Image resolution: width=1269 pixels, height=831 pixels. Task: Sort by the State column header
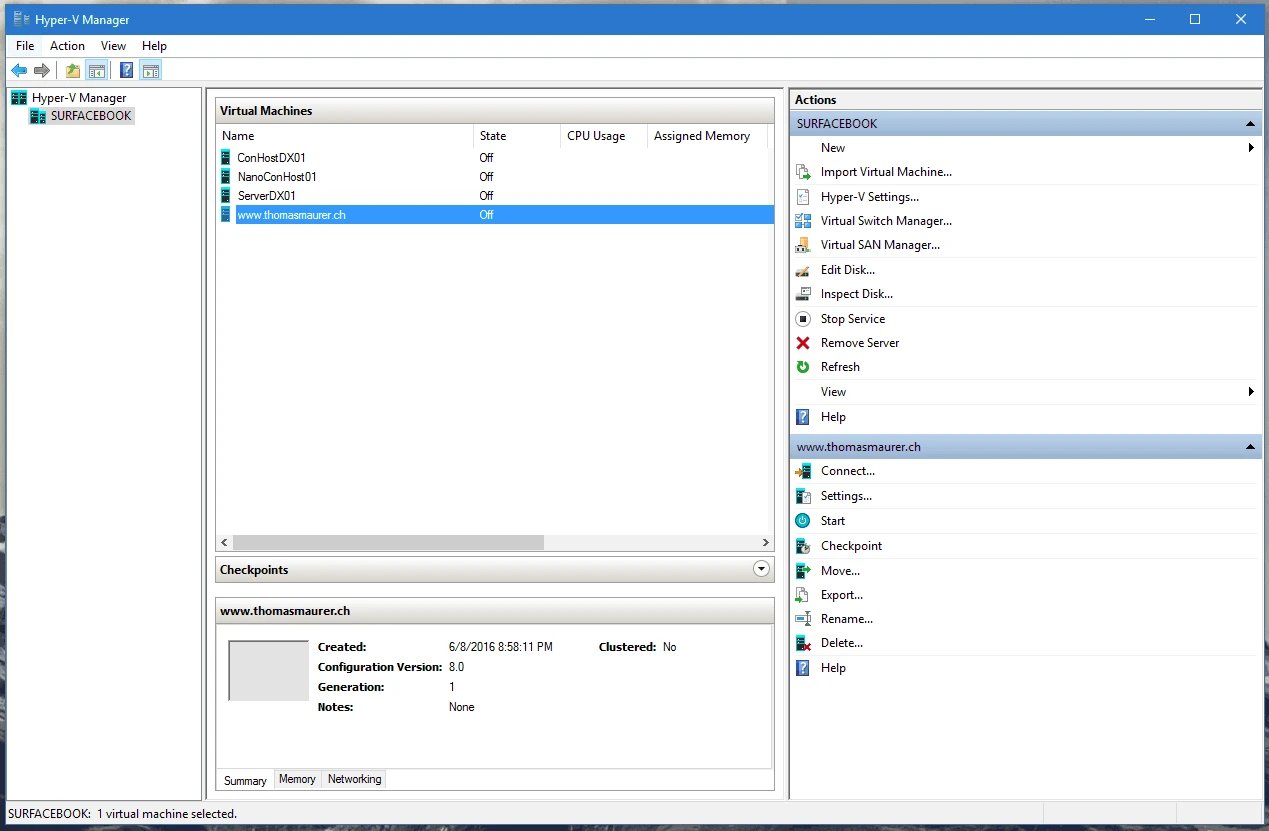pos(517,136)
